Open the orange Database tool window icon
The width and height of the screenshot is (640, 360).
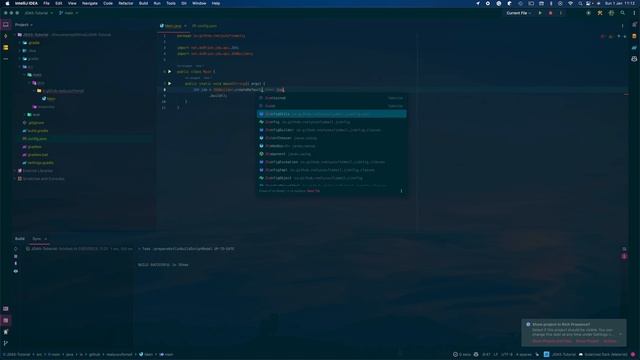coord(634,36)
